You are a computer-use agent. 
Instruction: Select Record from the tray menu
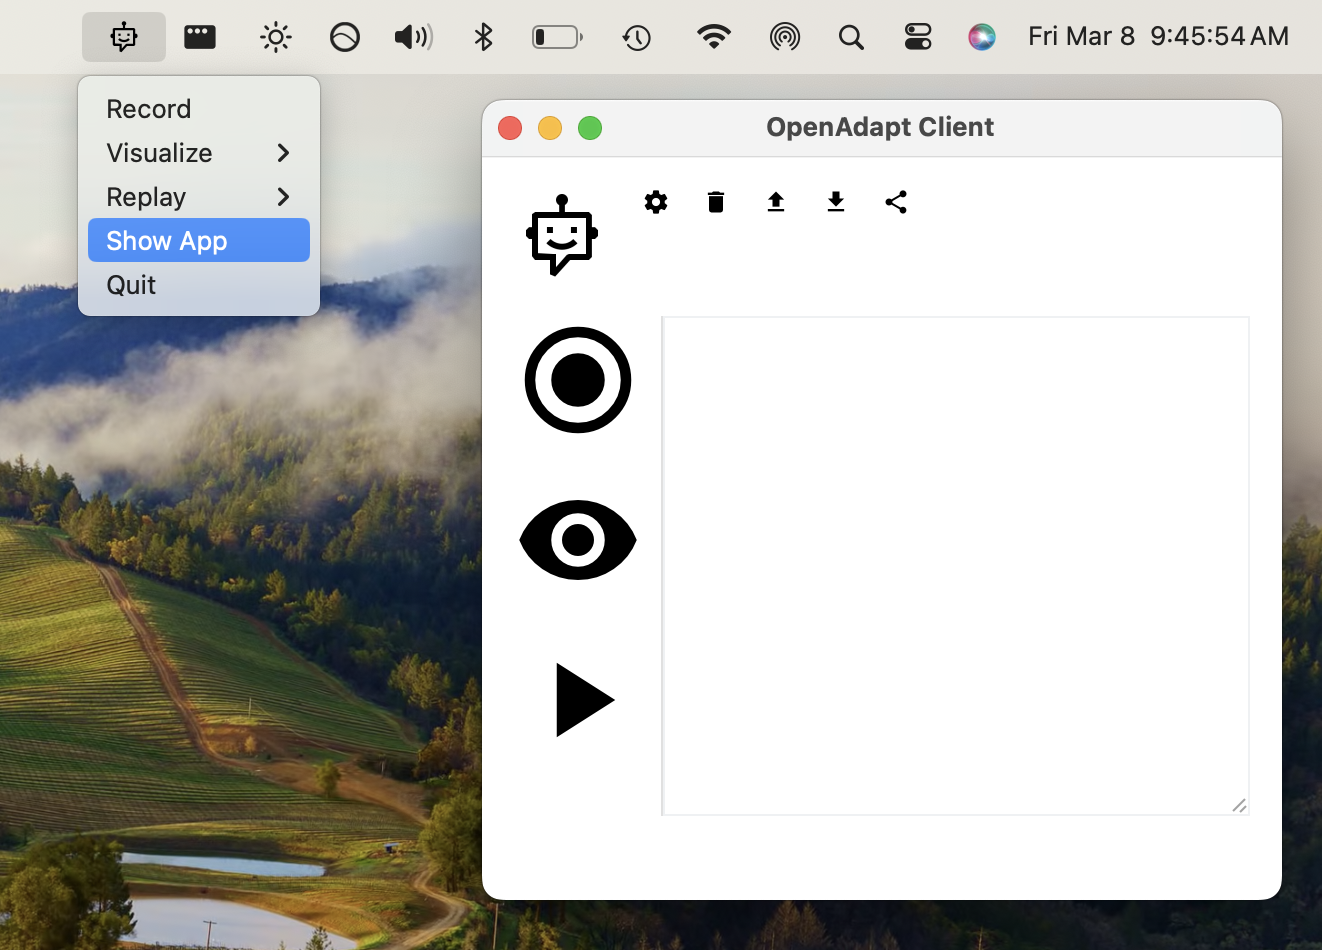149,109
